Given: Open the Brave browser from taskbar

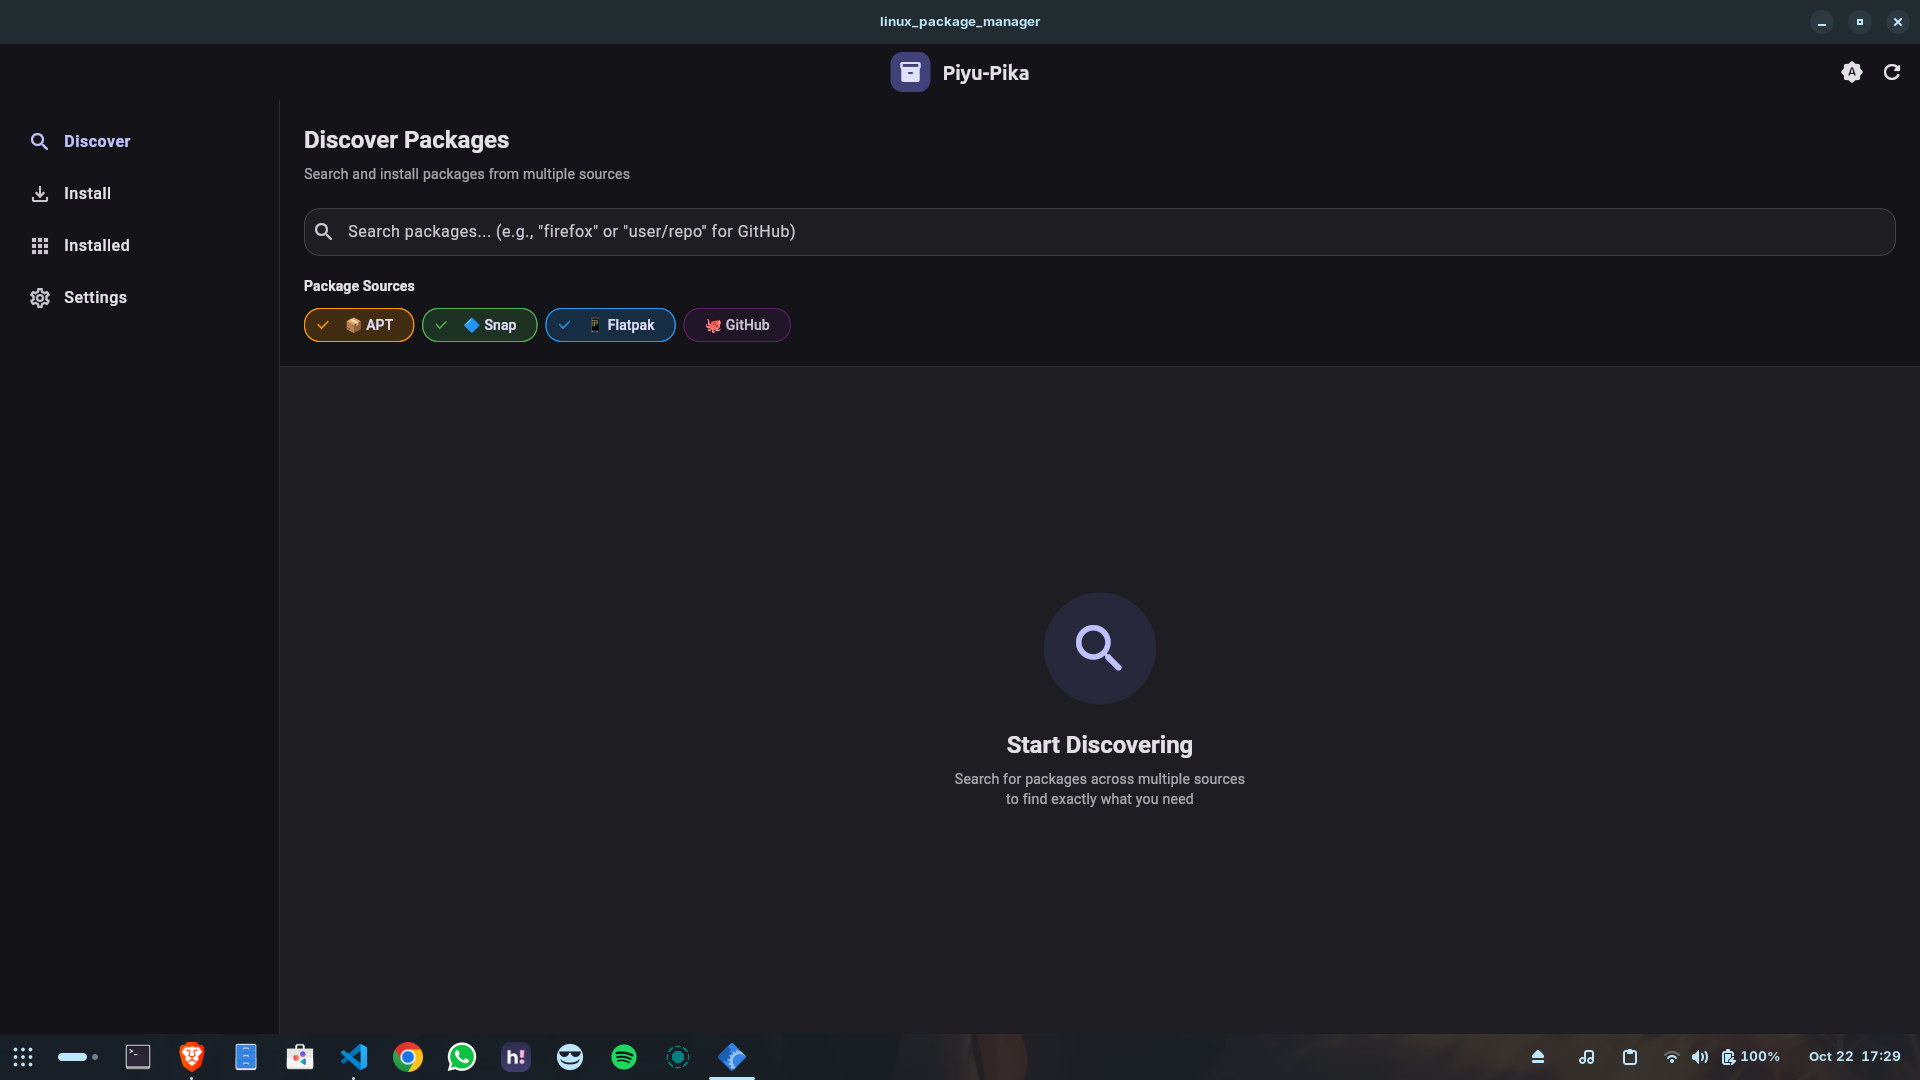Looking at the screenshot, I should coord(192,1057).
